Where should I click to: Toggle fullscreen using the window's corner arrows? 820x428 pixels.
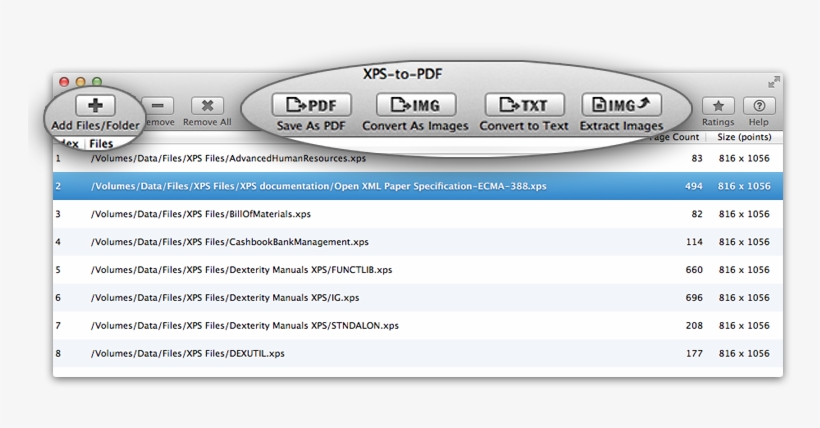pyautogui.click(x=773, y=82)
